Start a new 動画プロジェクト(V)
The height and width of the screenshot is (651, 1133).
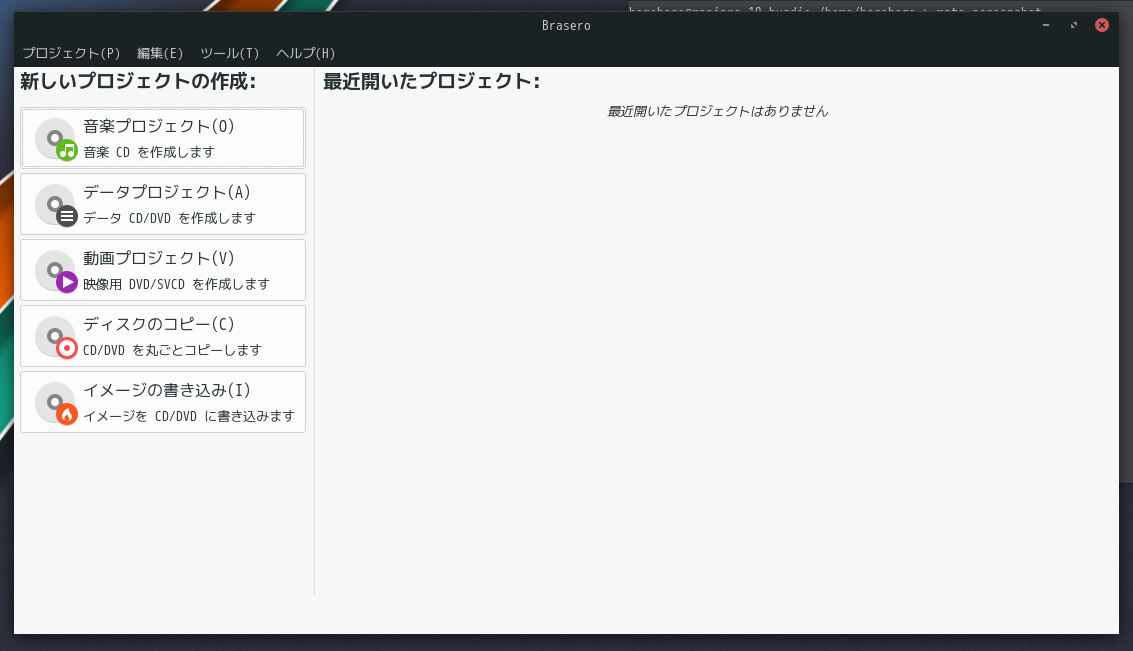(x=163, y=270)
